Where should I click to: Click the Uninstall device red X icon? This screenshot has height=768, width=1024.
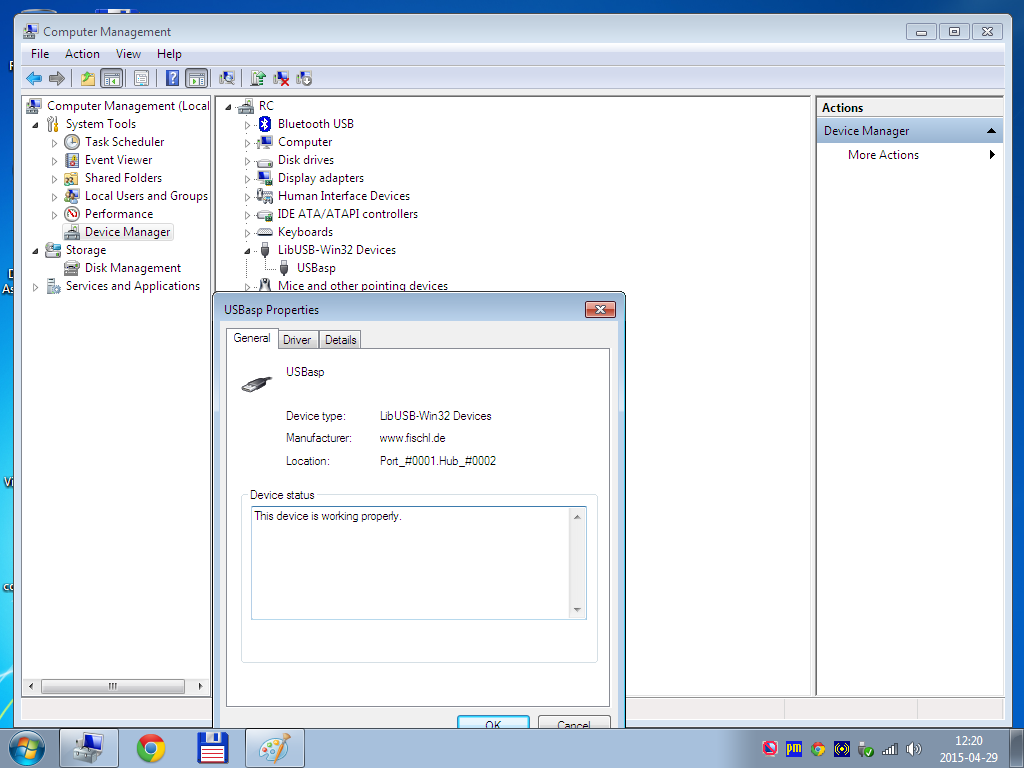coord(282,78)
